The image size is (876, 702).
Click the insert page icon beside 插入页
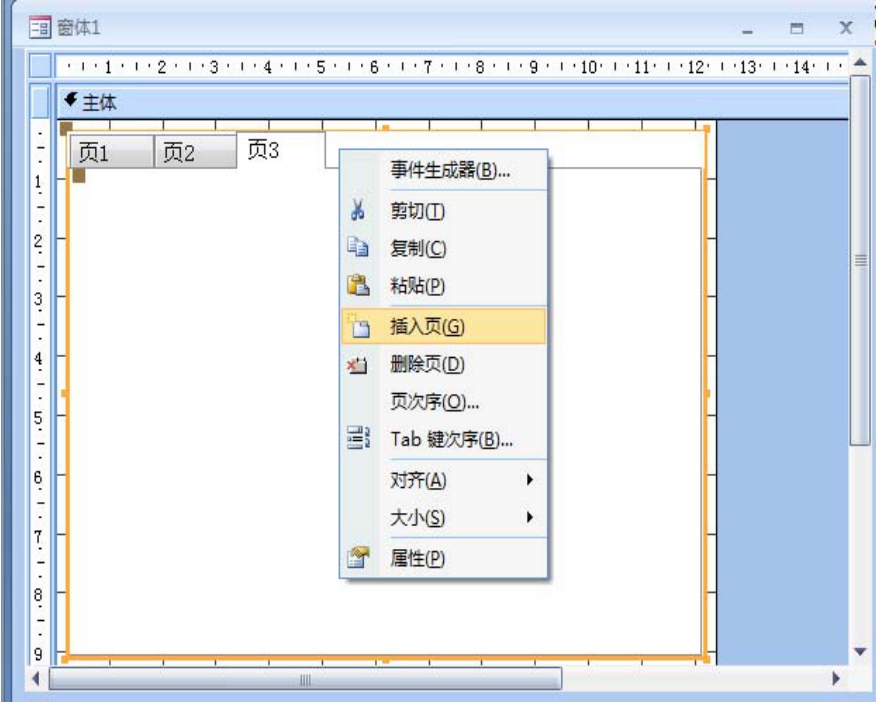[358, 326]
